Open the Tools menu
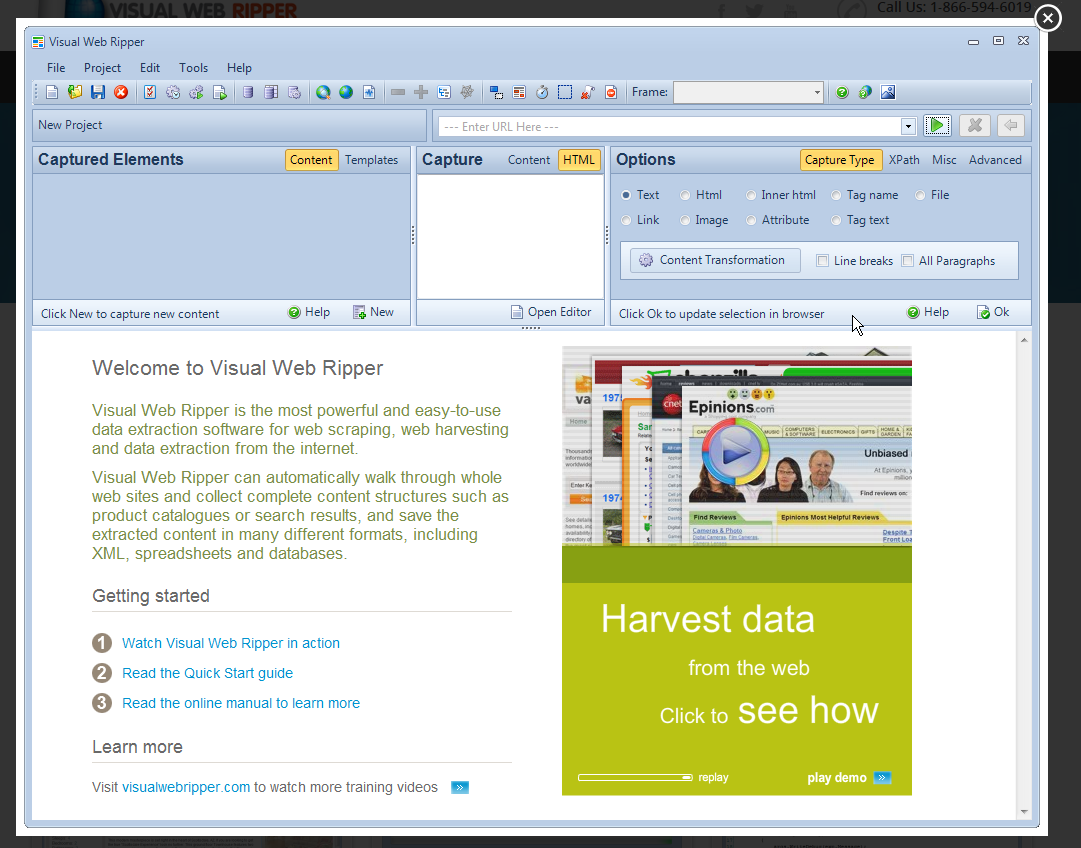 coord(193,68)
